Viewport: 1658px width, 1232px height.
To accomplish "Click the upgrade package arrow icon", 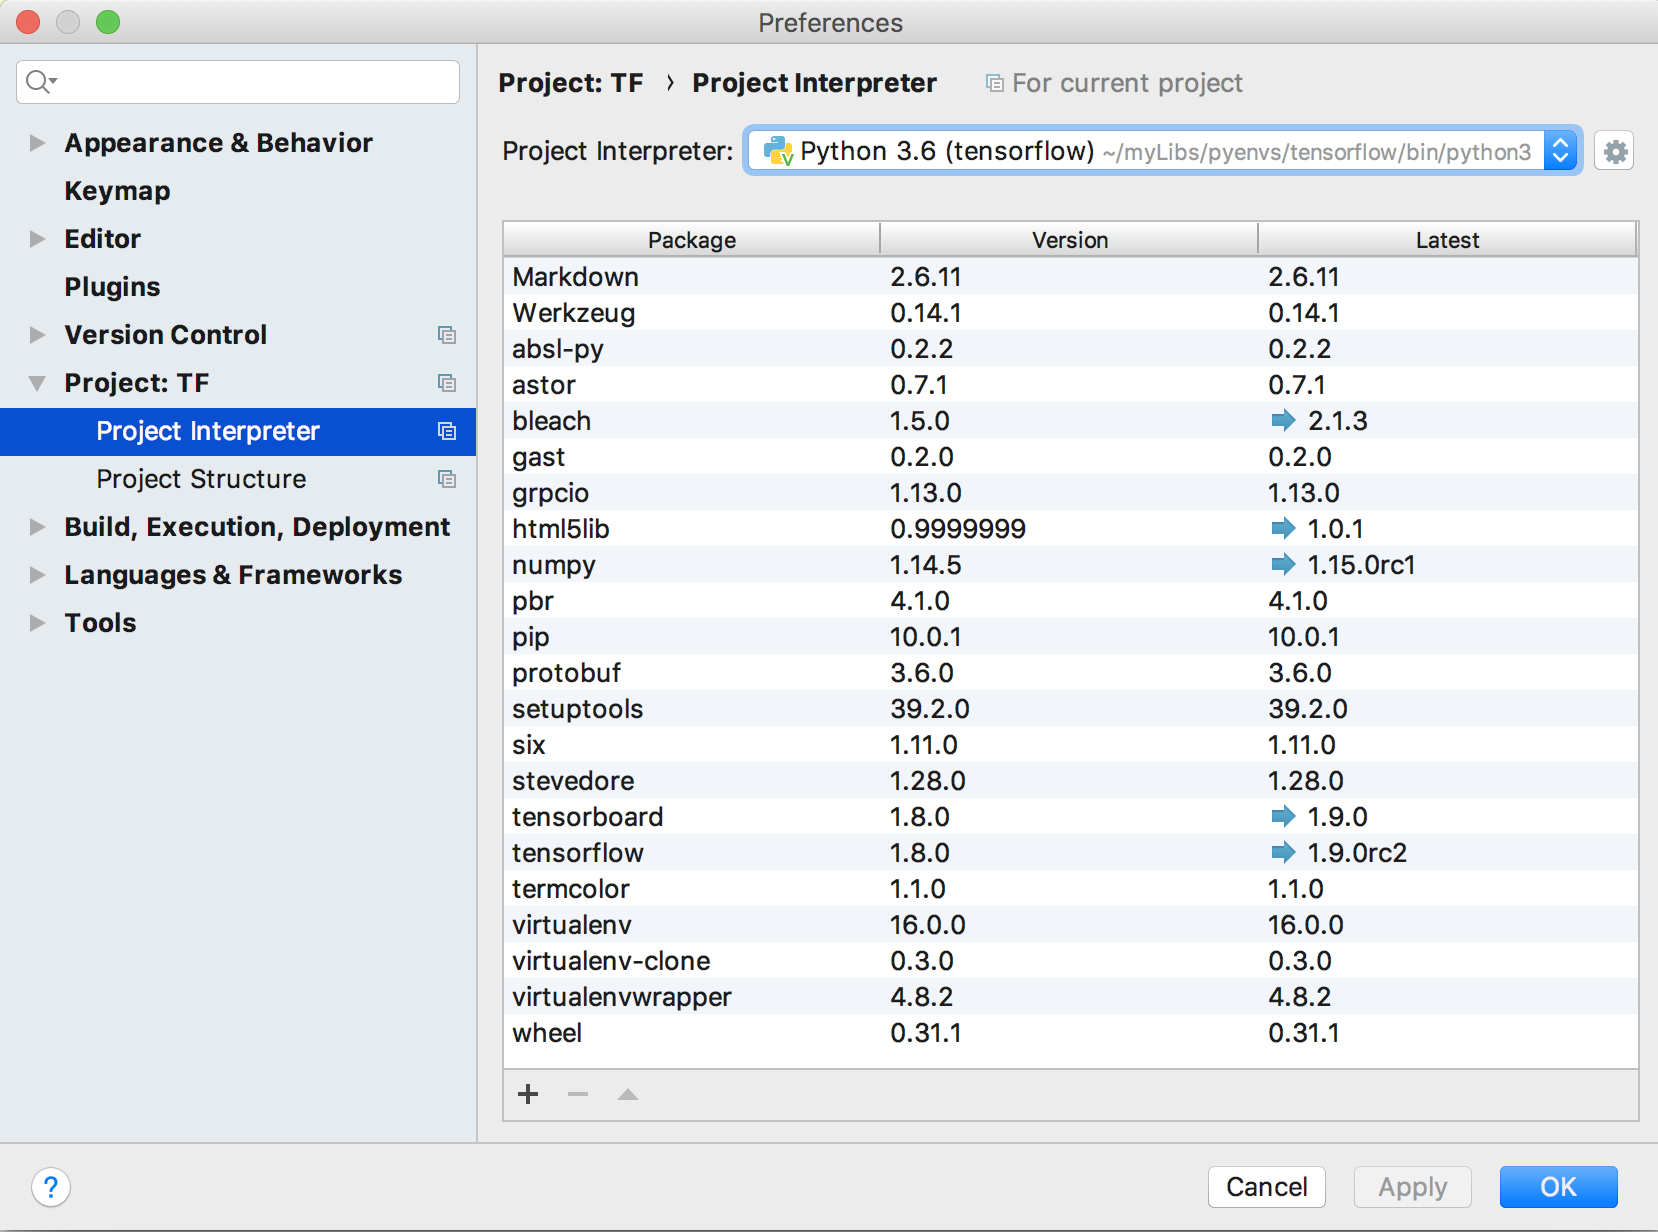I will (628, 1094).
